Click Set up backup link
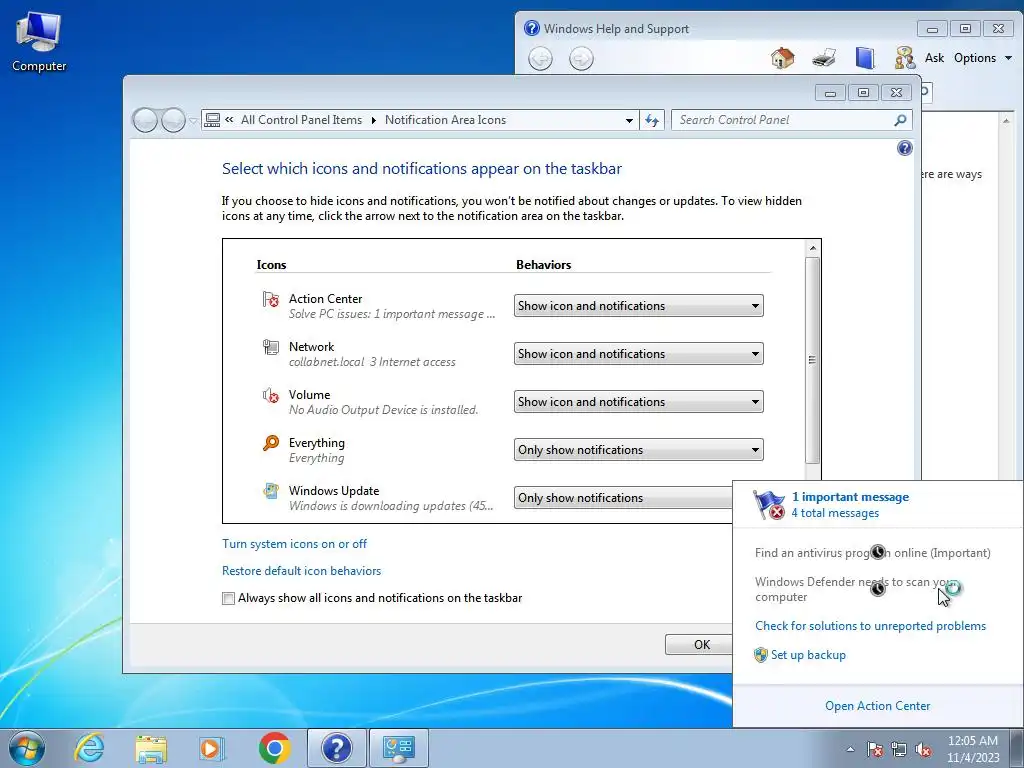 [x=808, y=655]
